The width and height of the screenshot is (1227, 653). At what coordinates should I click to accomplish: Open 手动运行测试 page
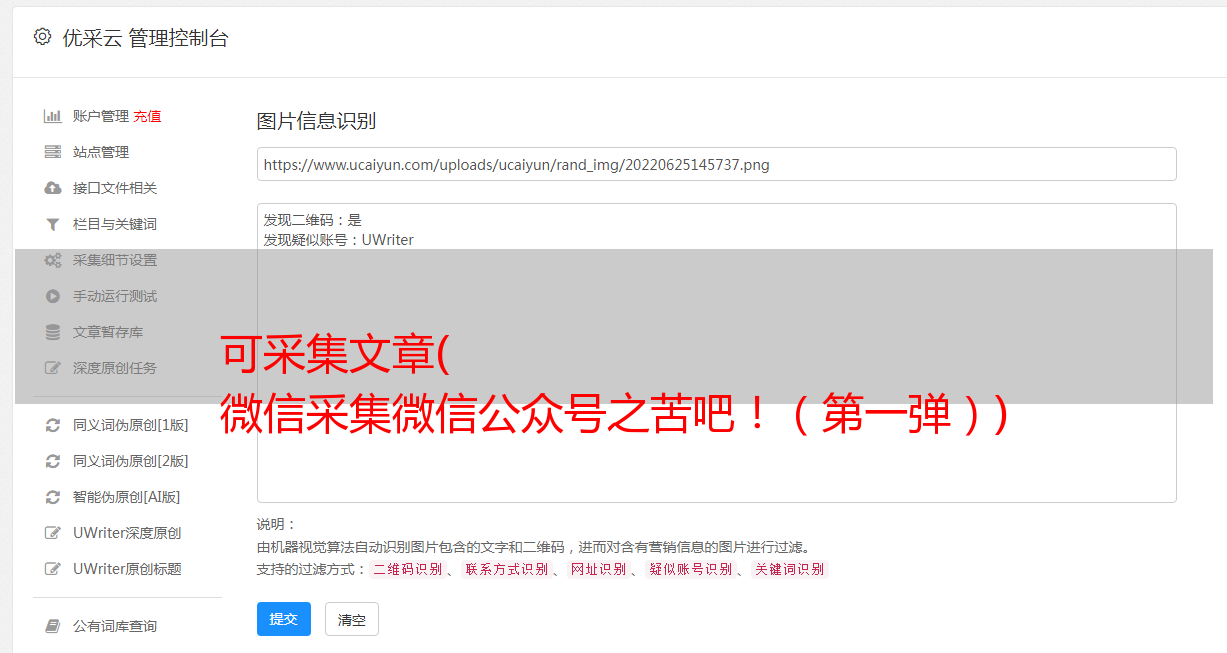click(115, 296)
